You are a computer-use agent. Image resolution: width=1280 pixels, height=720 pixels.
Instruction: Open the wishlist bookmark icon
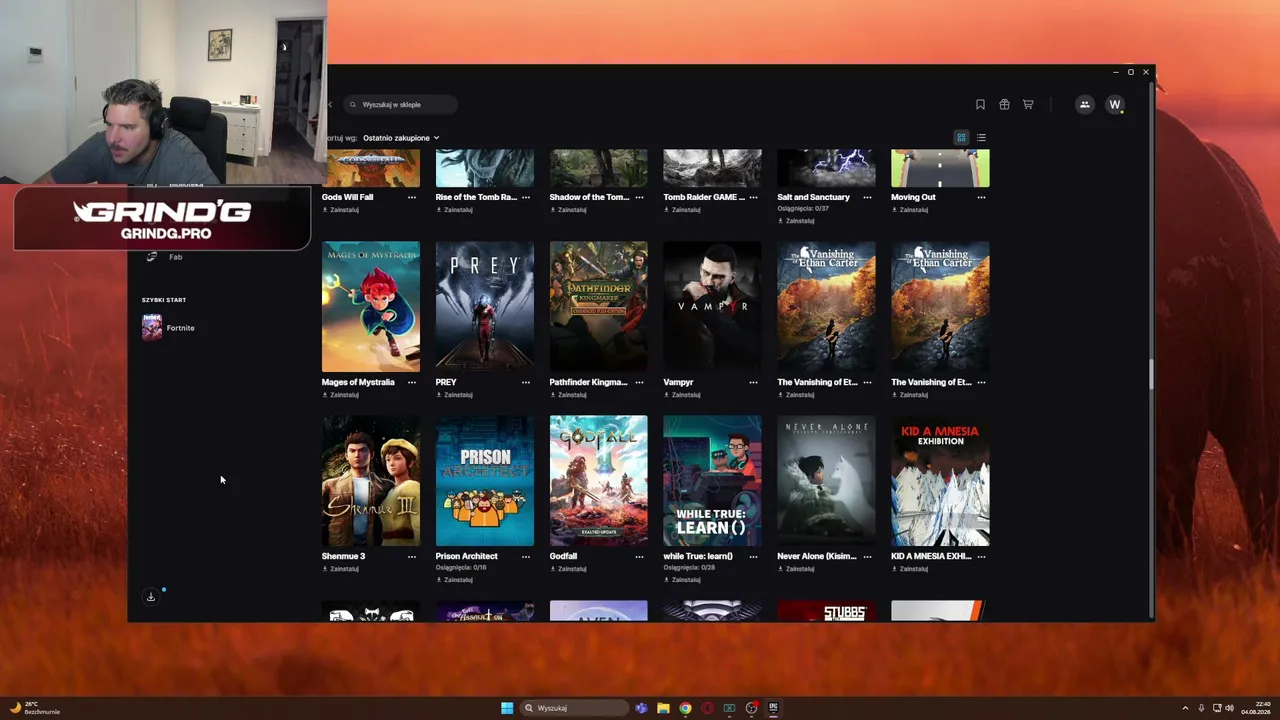click(x=980, y=104)
